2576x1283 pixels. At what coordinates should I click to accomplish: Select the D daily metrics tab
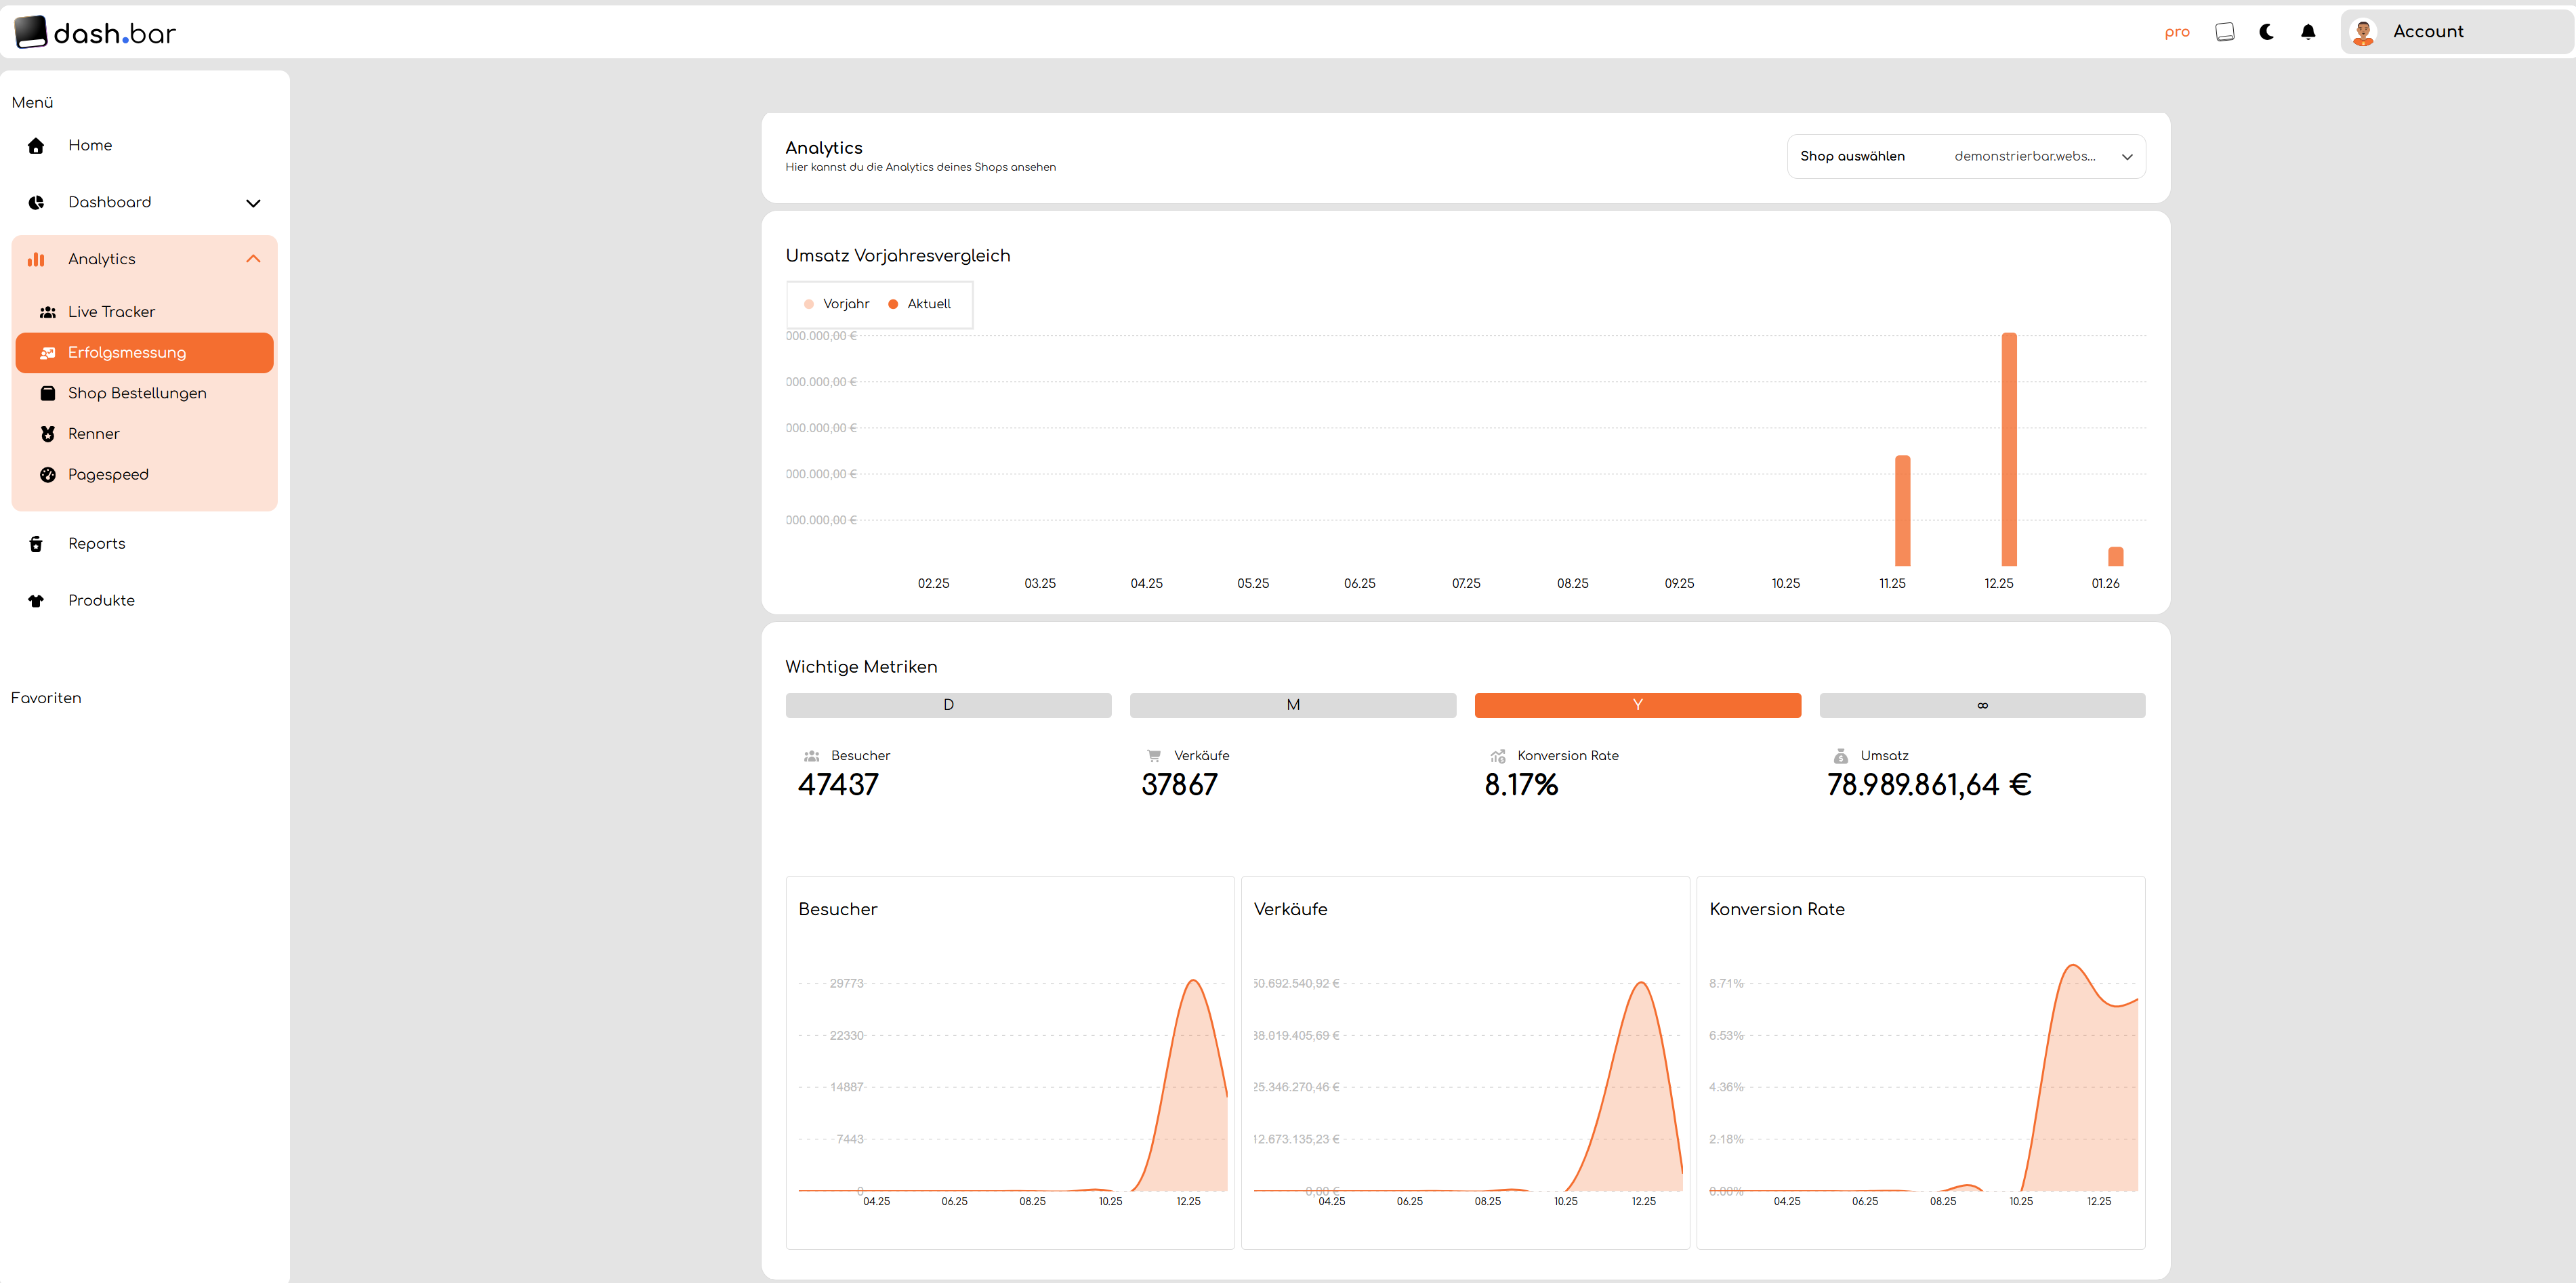point(948,705)
